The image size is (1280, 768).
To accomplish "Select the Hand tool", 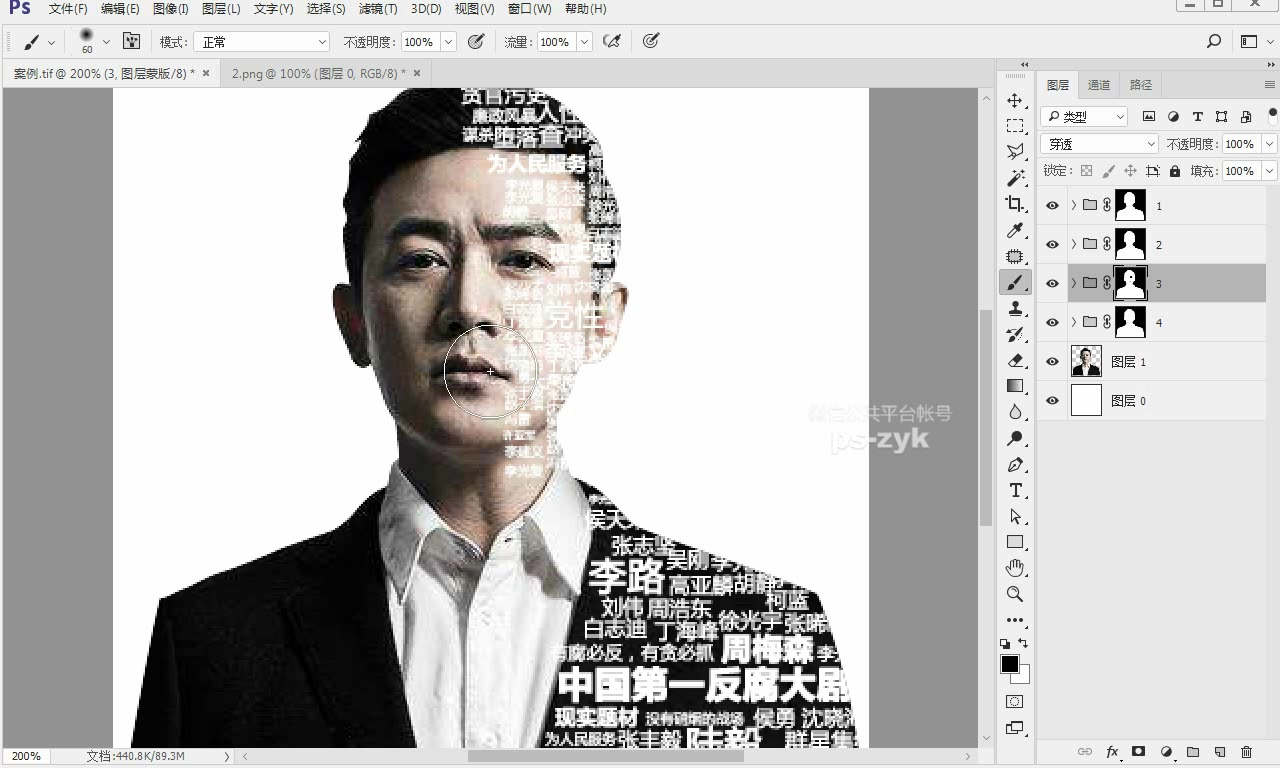I will tap(1015, 568).
